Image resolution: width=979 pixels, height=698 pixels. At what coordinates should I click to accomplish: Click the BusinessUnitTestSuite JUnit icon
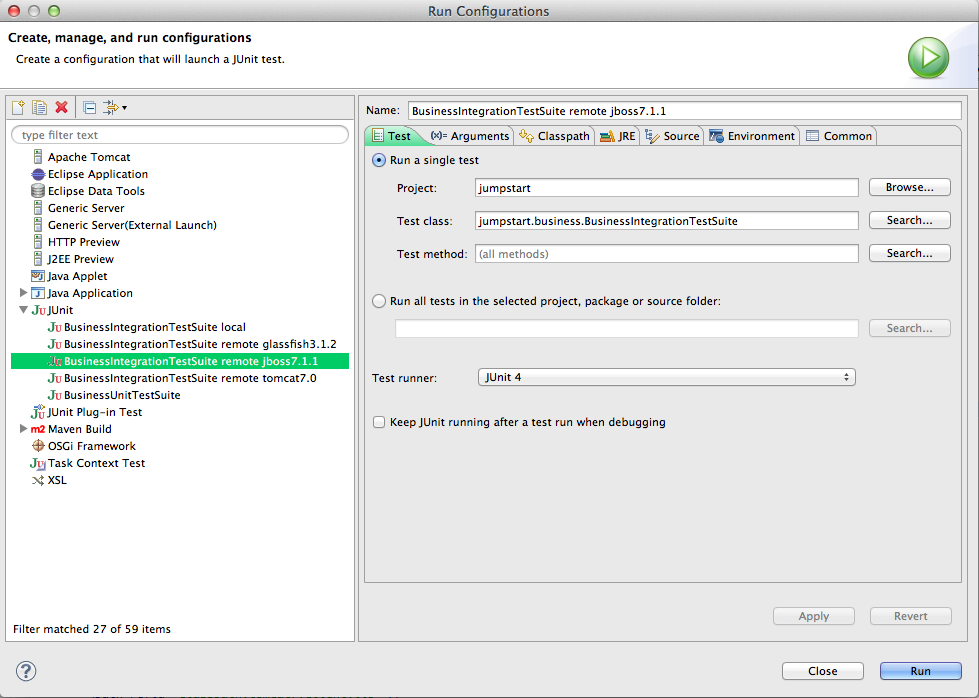pyautogui.click(x=55, y=395)
